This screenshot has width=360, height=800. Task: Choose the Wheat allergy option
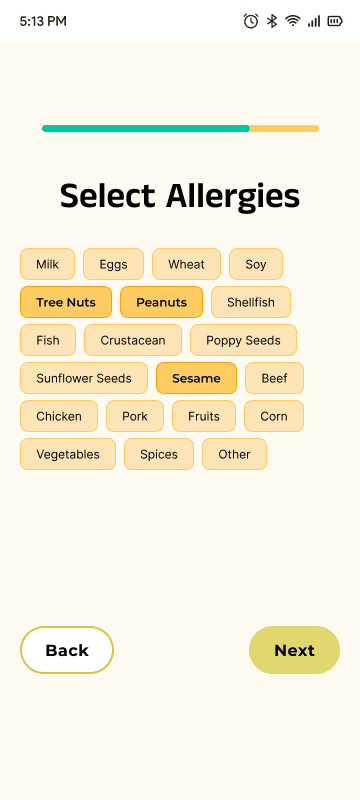pyautogui.click(x=186, y=264)
